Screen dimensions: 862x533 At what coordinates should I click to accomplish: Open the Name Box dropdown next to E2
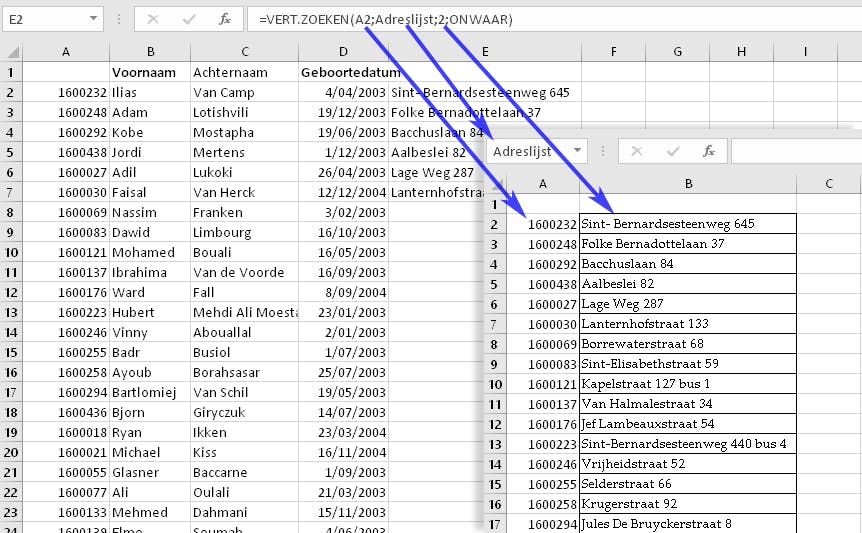pos(93,19)
